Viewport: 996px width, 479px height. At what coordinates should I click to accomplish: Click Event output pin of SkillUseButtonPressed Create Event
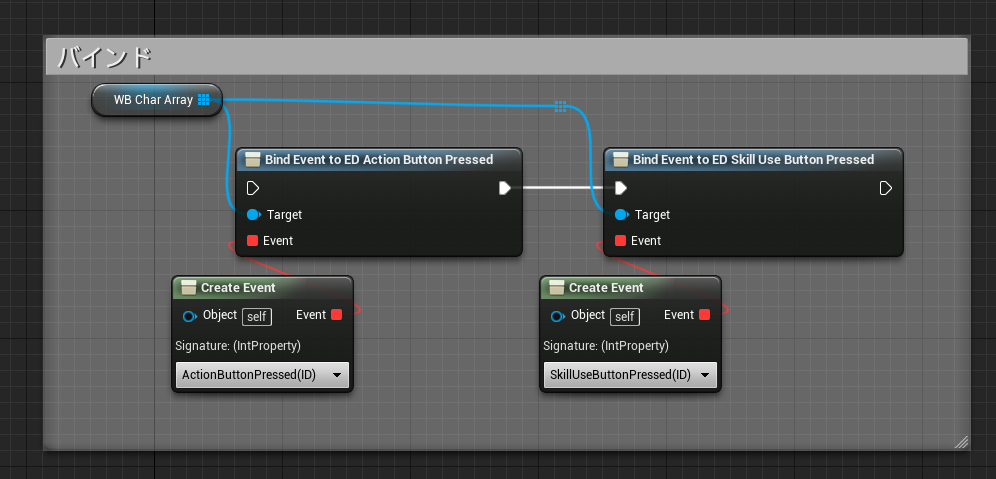coord(704,314)
